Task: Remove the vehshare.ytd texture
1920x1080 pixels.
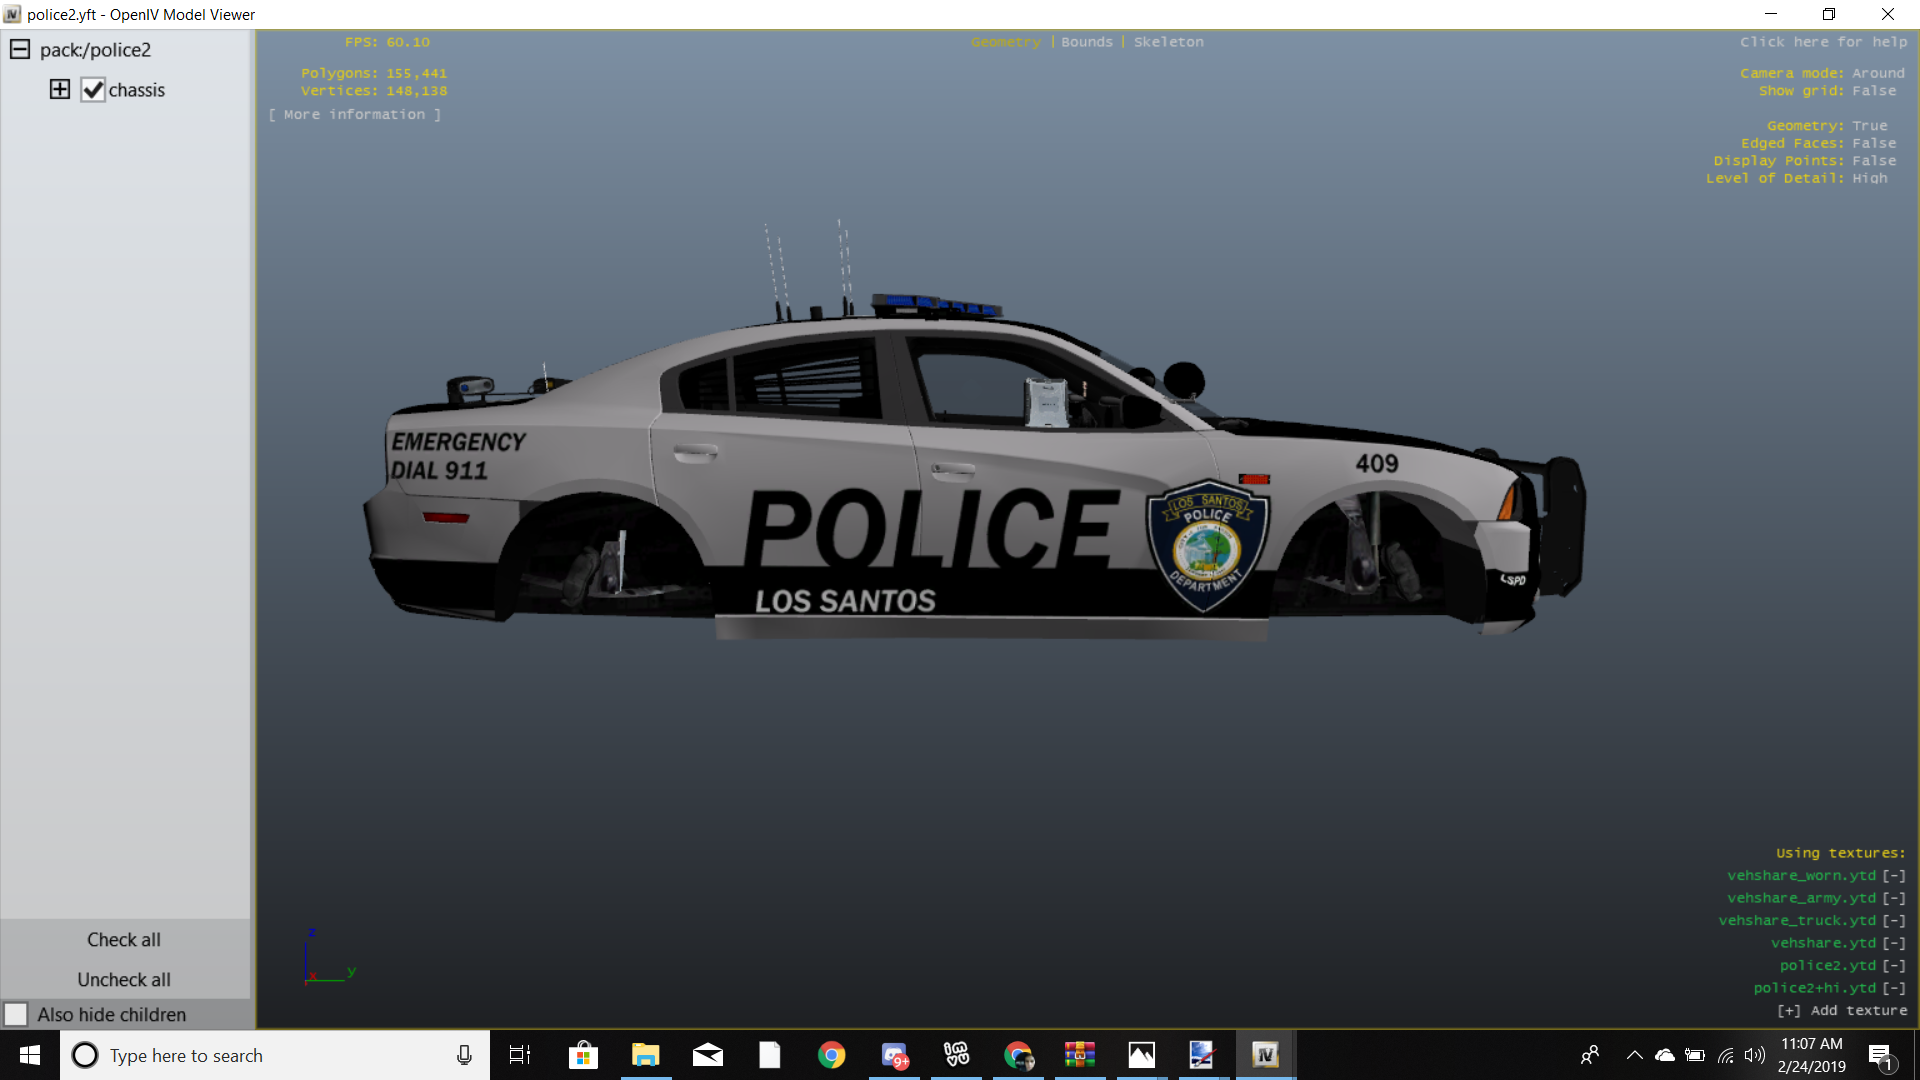Action: (x=1894, y=944)
